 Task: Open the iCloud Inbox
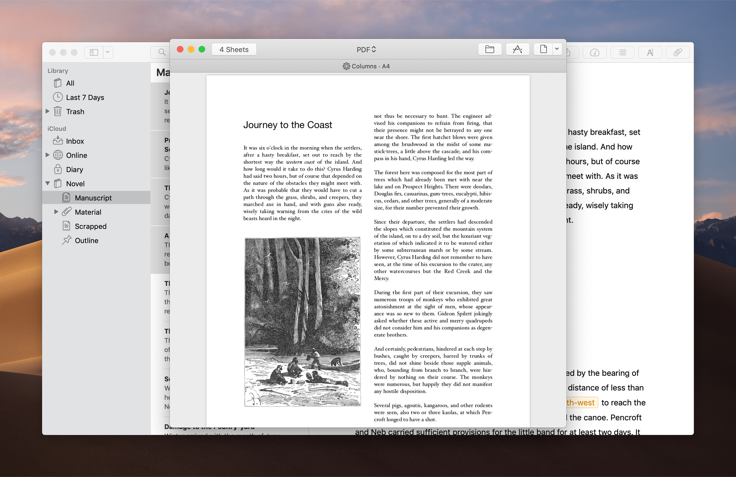coord(96,141)
